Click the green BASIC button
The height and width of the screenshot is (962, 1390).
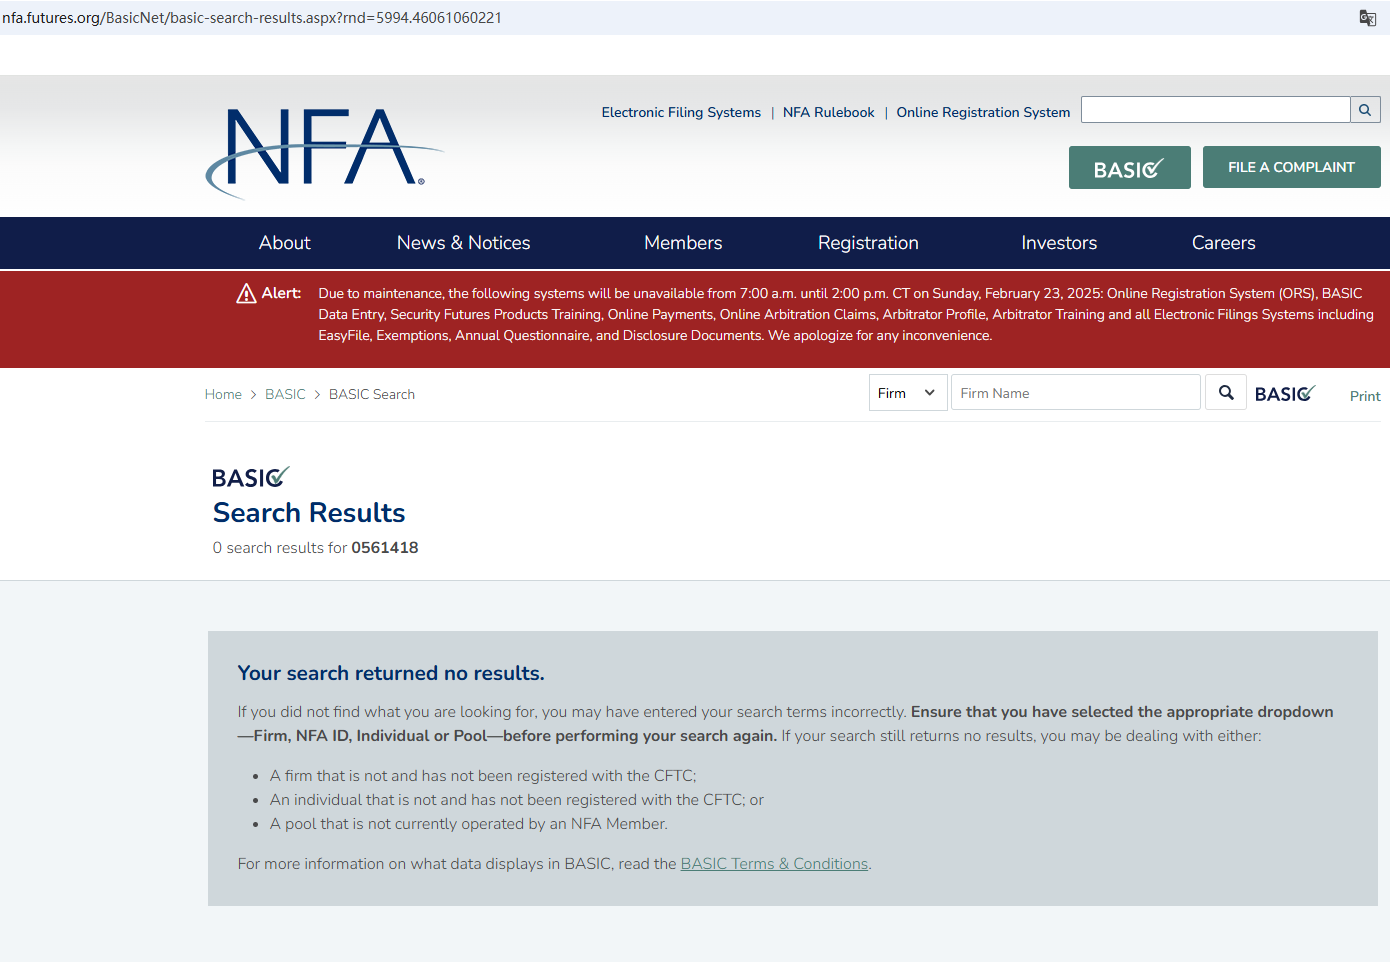tap(1130, 168)
